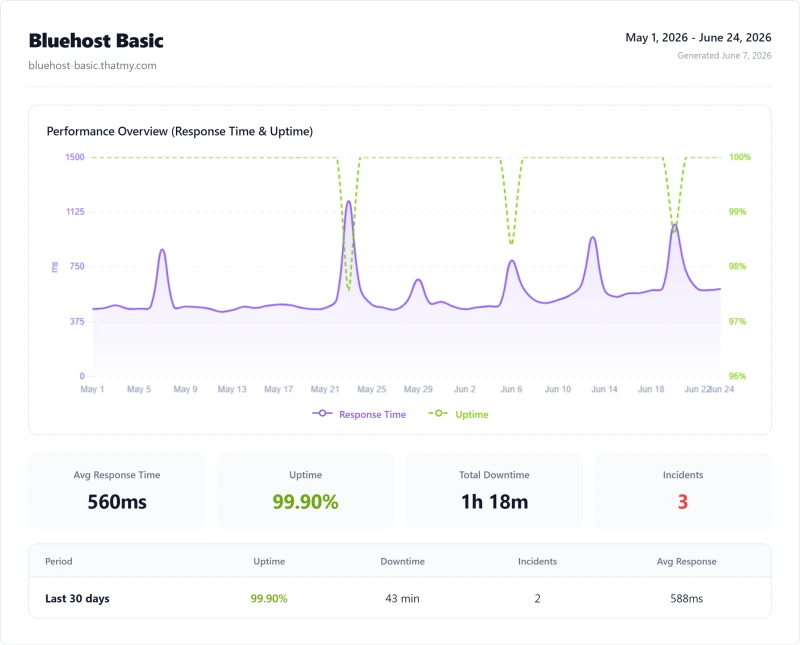Click the Generated June 7, 2026 text
This screenshot has width=800, height=645.
[x=724, y=56]
